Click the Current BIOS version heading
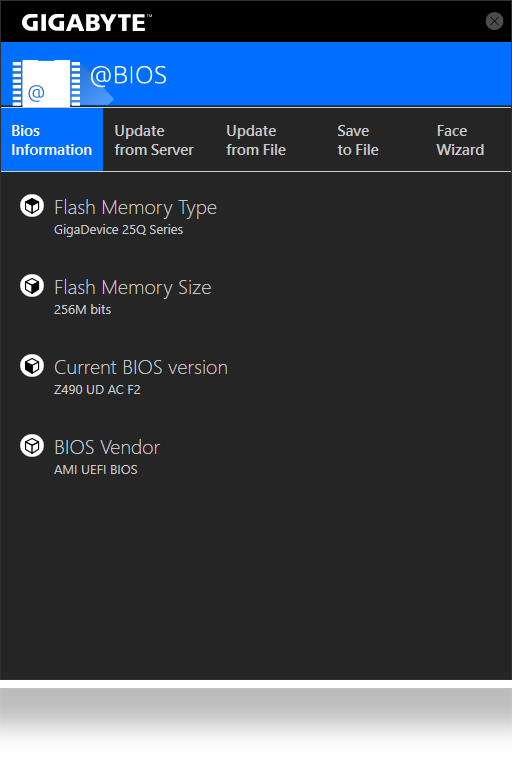This screenshot has height=780, width=512. (141, 368)
